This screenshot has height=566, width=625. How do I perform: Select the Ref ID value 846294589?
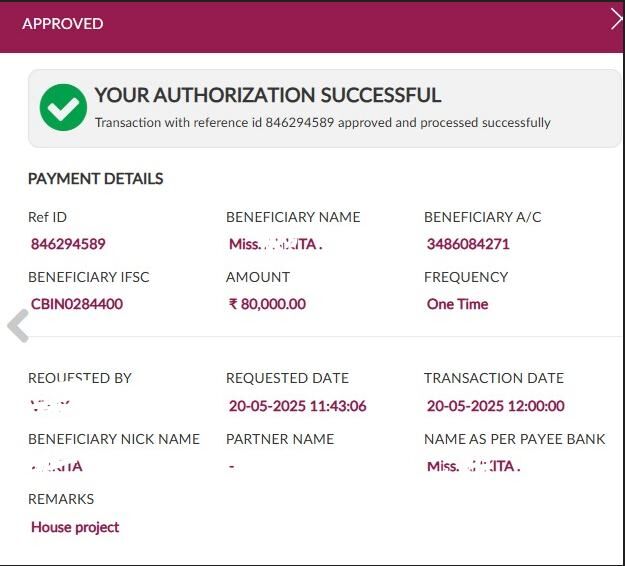click(68, 244)
